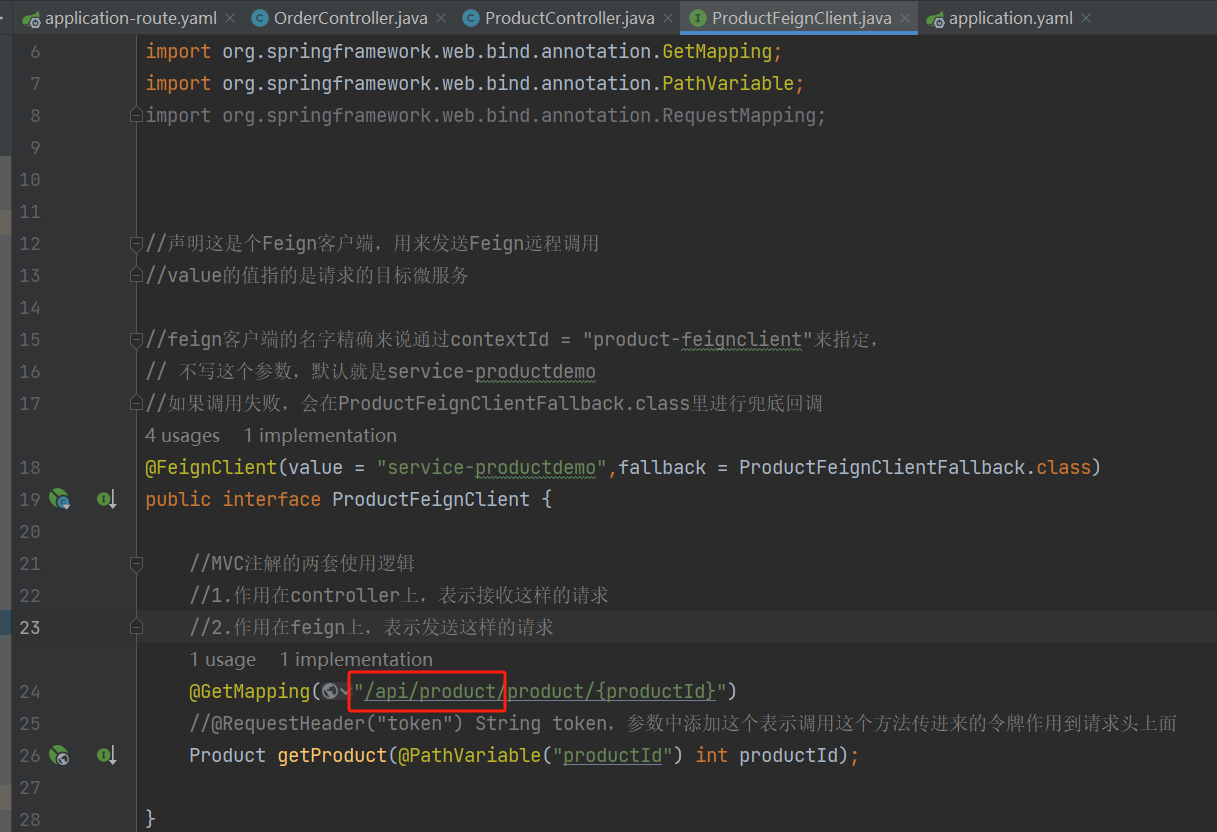Click the class icon on OrderController.java tab
This screenshot has width=1217, height=832.
click(261, 18)
